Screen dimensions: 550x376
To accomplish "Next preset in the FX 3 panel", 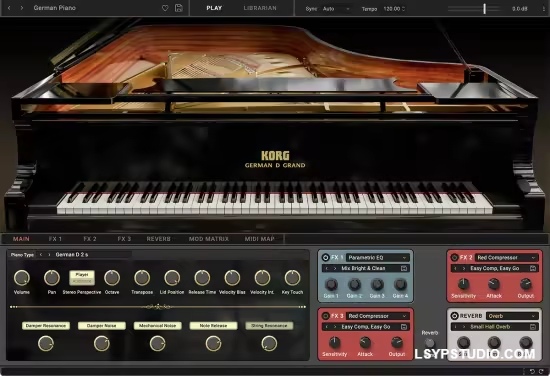I will tap(335, 327).
